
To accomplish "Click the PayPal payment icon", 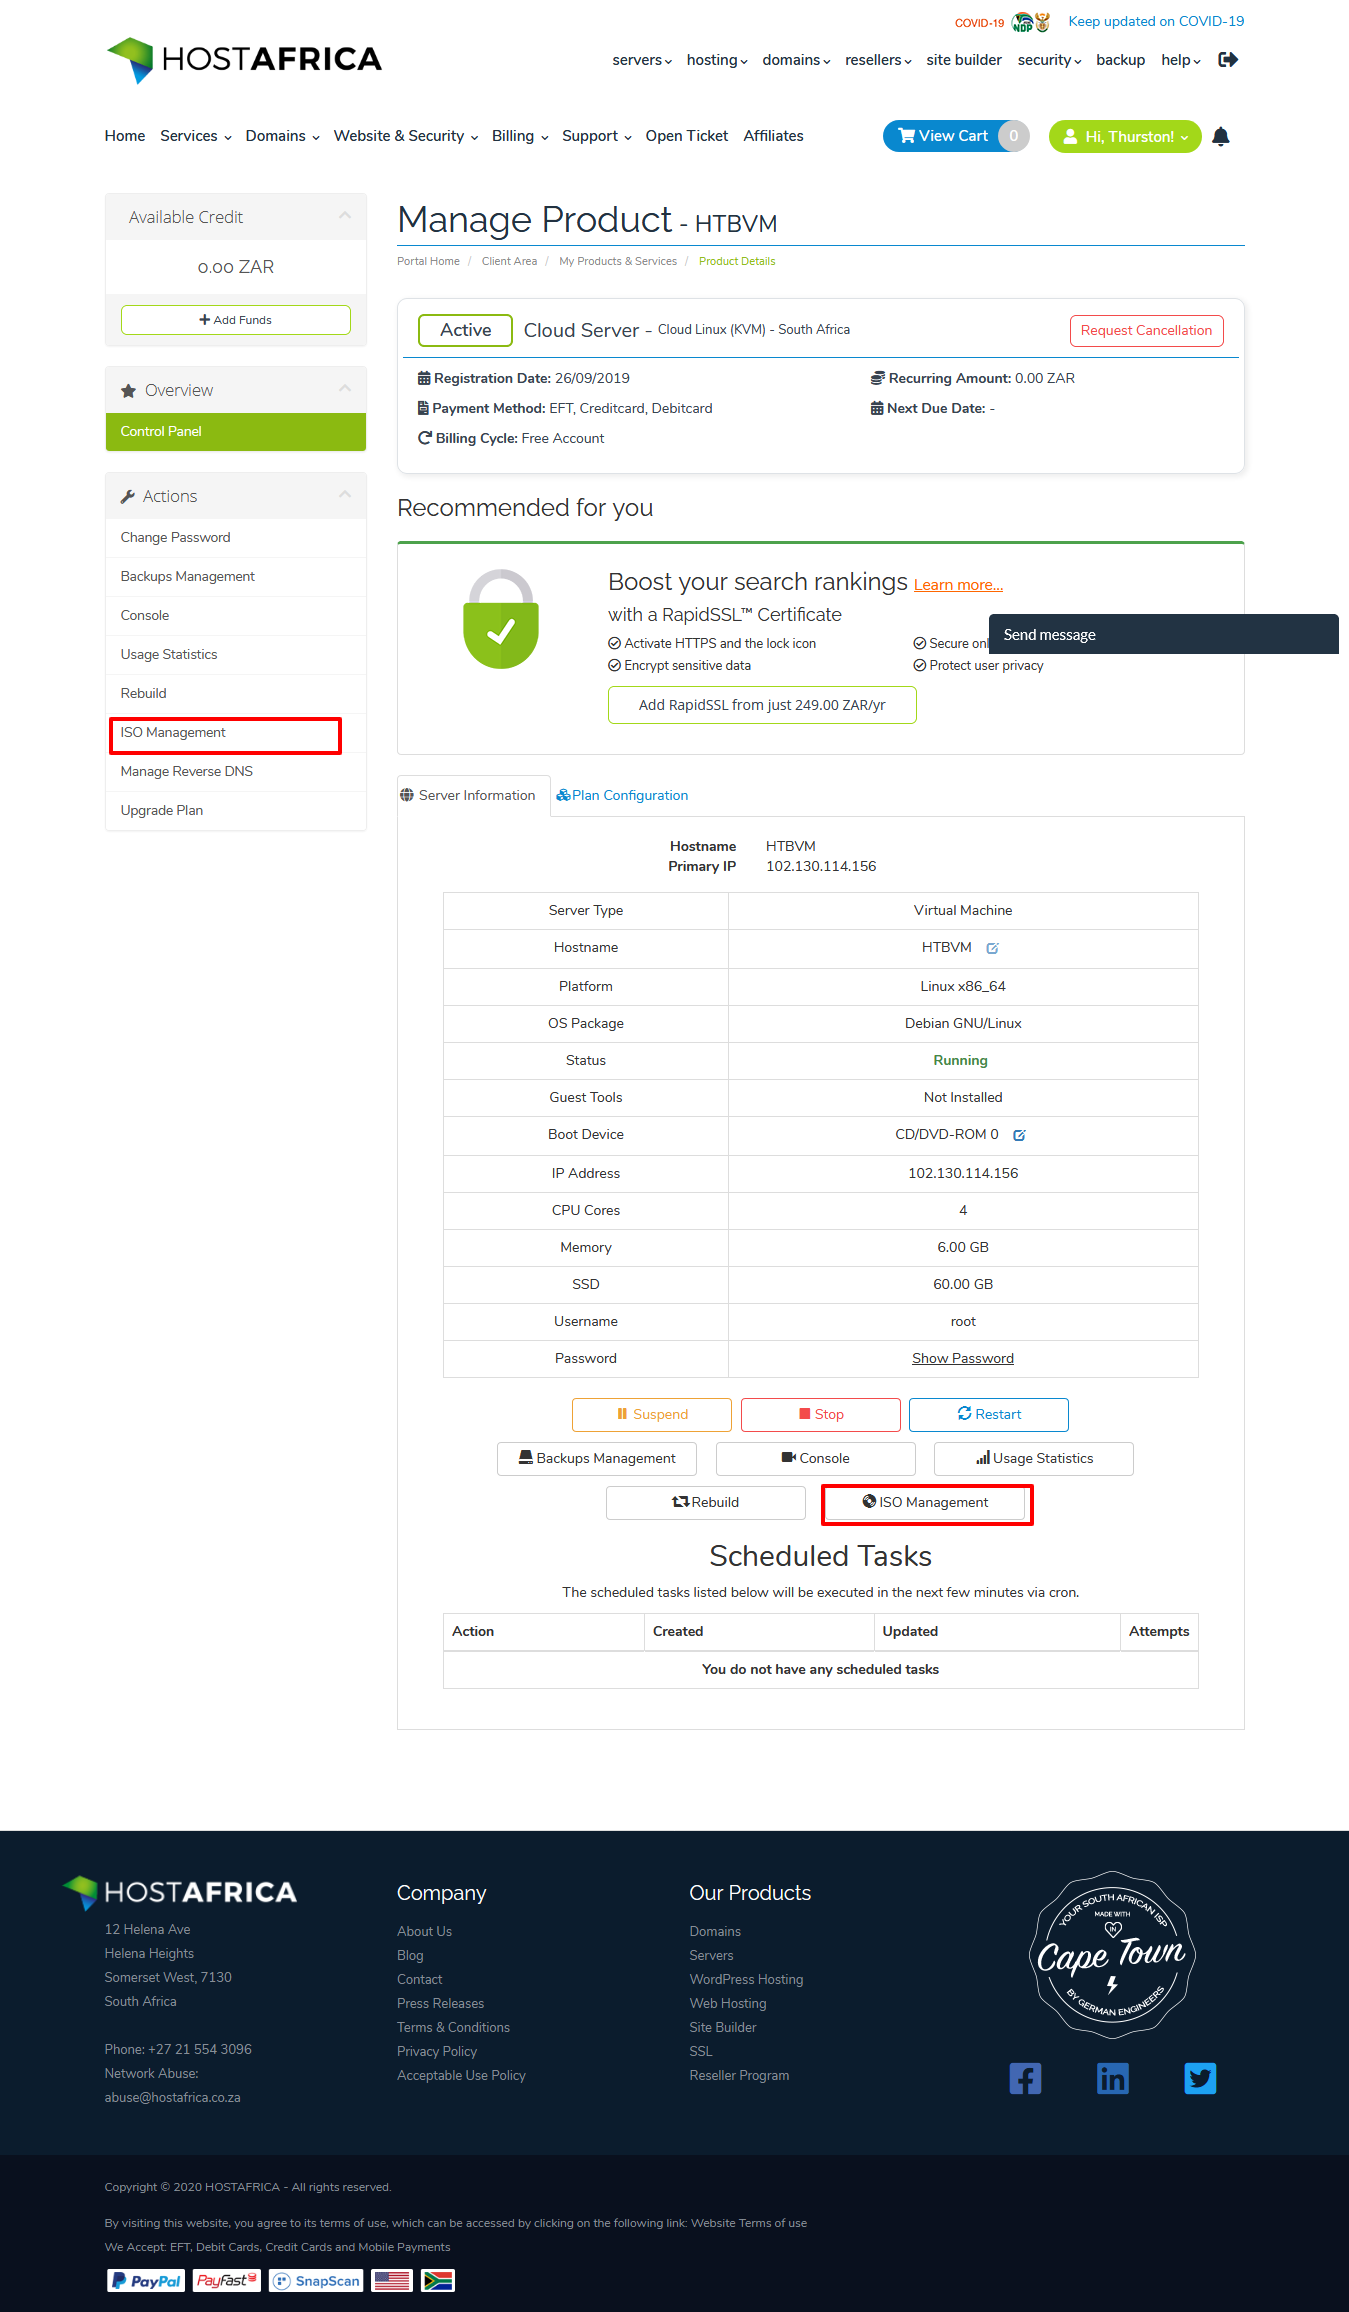I will click(146, 2281).
